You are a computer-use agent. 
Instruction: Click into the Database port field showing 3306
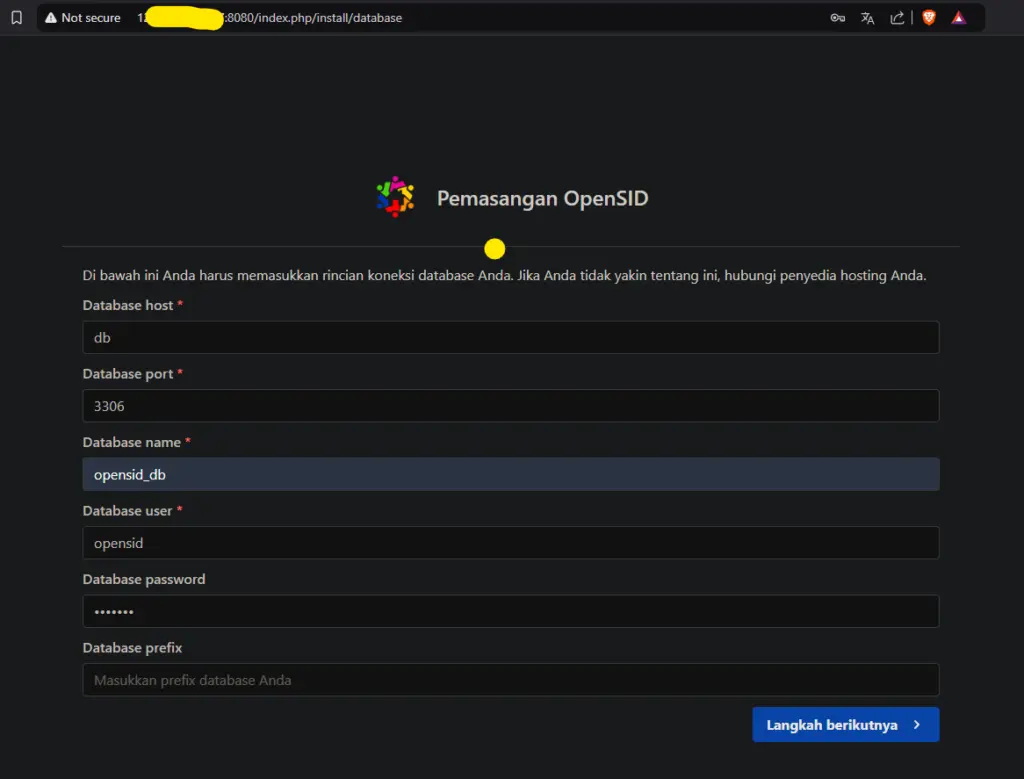[510, 406]
